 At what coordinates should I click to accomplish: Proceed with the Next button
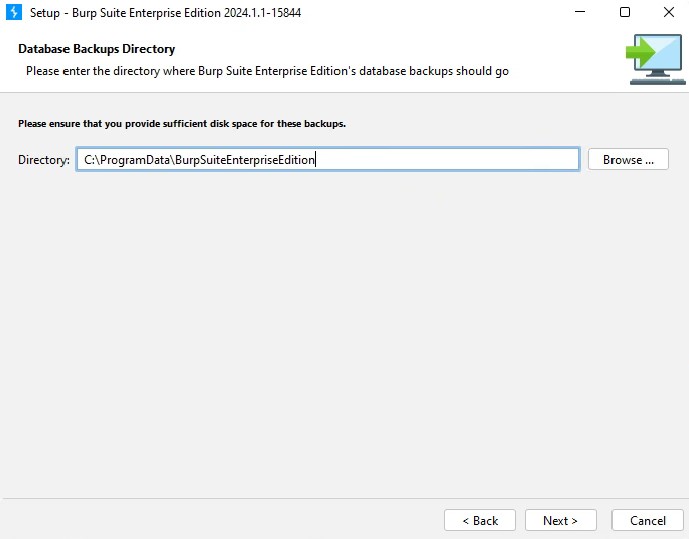click(x=560, y=520)
